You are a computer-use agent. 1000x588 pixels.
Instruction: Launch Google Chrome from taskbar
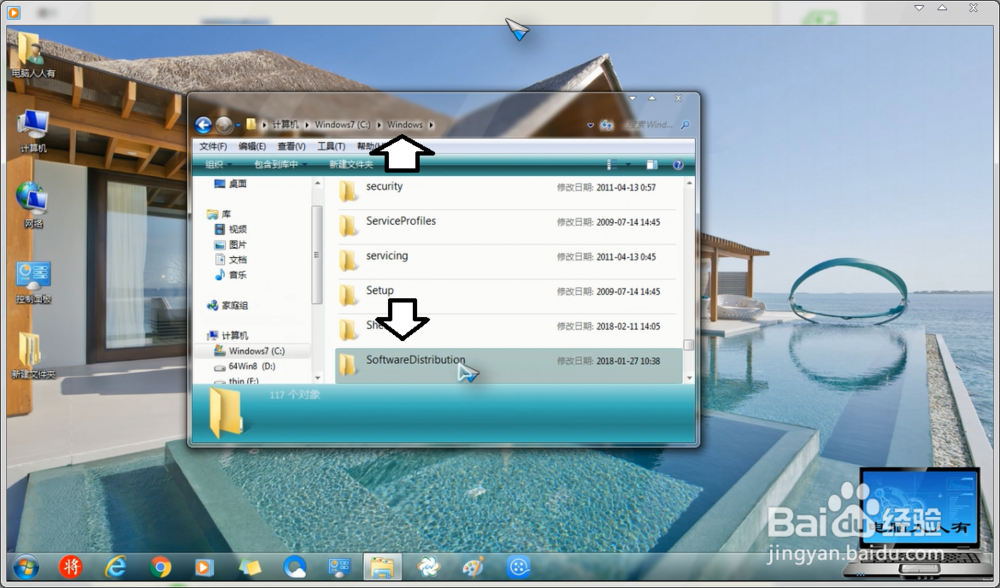pyautogui.click(x=160, y=567)
